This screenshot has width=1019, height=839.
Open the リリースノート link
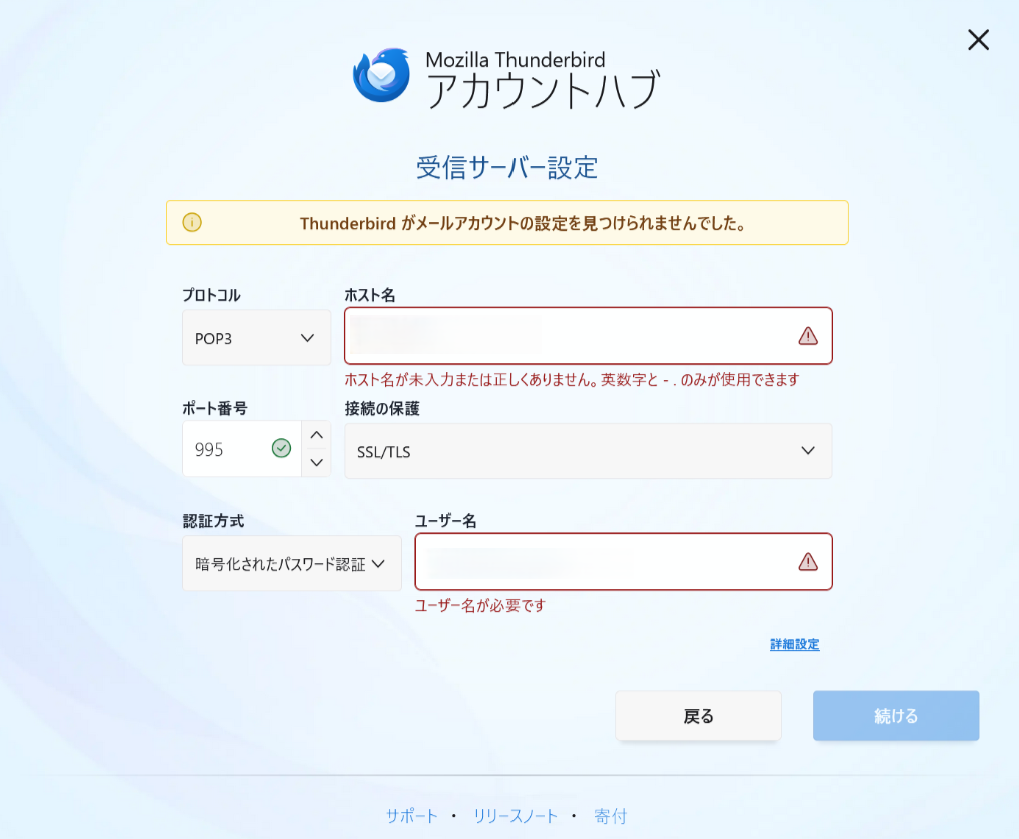point(517,815)
